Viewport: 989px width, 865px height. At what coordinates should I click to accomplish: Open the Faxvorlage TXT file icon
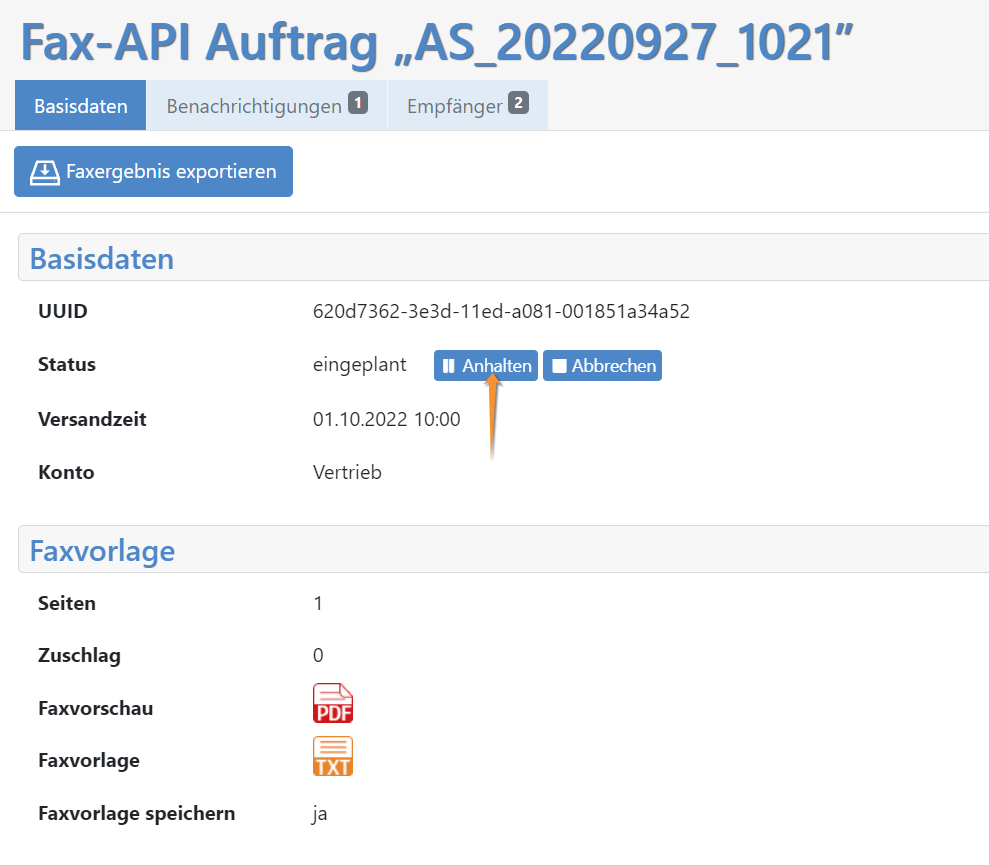[332, 756]
